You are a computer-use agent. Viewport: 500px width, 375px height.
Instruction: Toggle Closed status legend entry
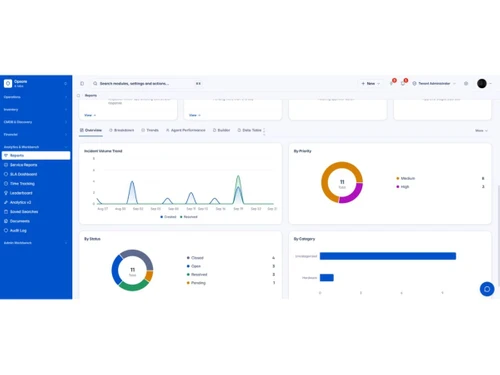pos(195,258)
